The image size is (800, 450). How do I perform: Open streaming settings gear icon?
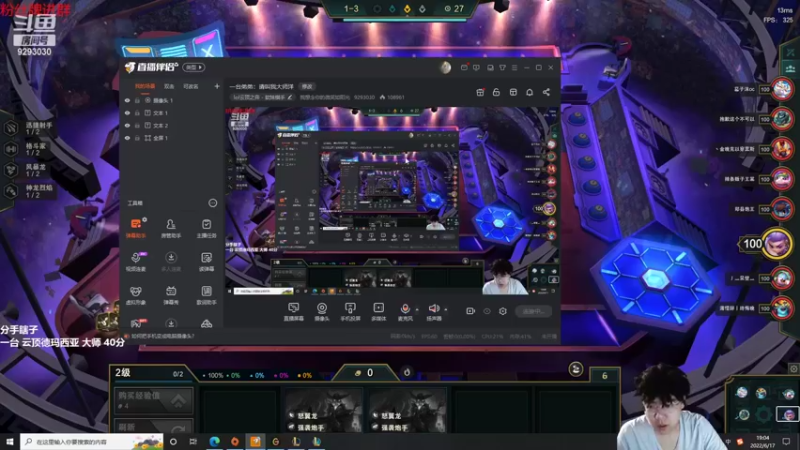pos(503,311)
